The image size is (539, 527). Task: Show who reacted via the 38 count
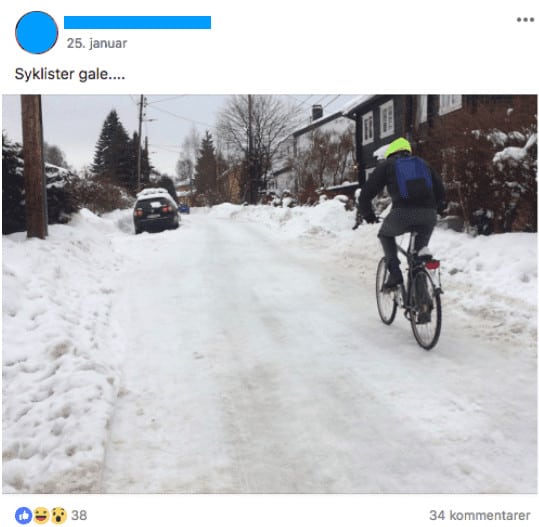(79, 515)
